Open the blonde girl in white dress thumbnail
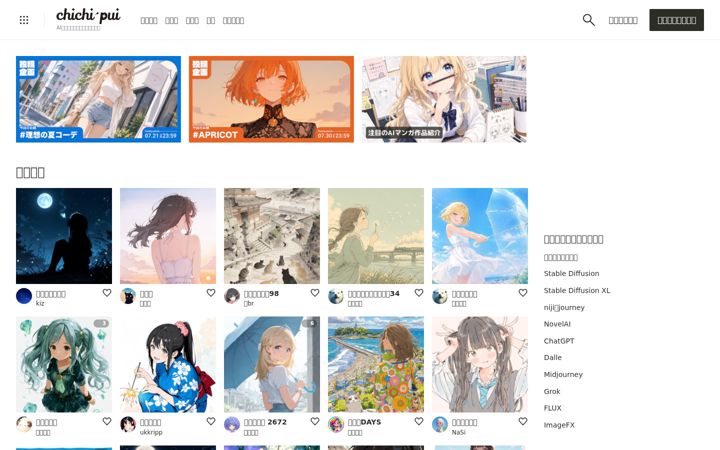Screen dimensions: 720x450 480,236
